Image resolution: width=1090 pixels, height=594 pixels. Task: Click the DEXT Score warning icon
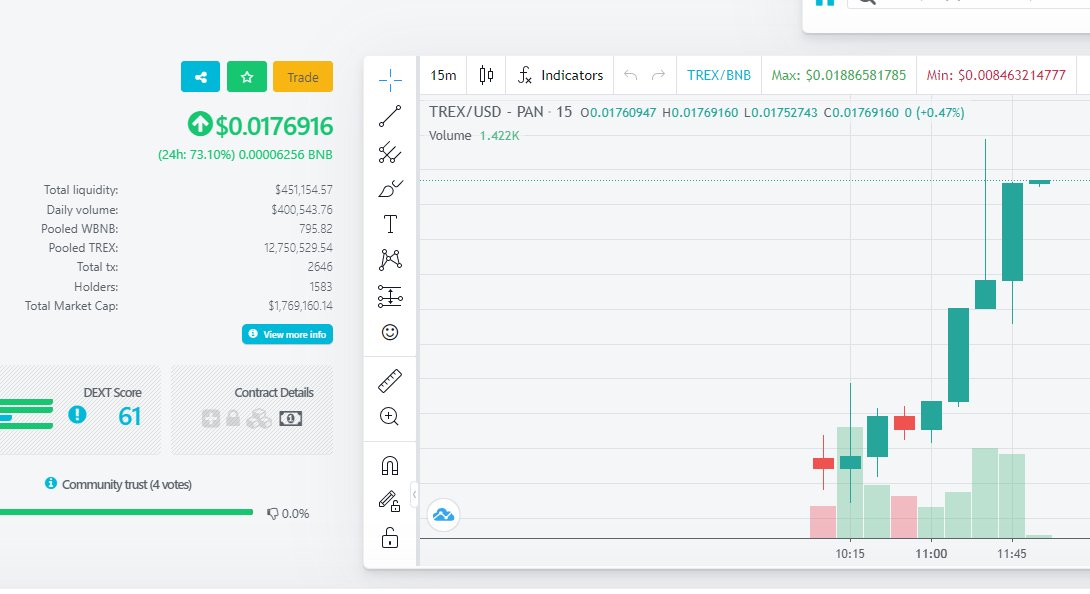point(77,415)
